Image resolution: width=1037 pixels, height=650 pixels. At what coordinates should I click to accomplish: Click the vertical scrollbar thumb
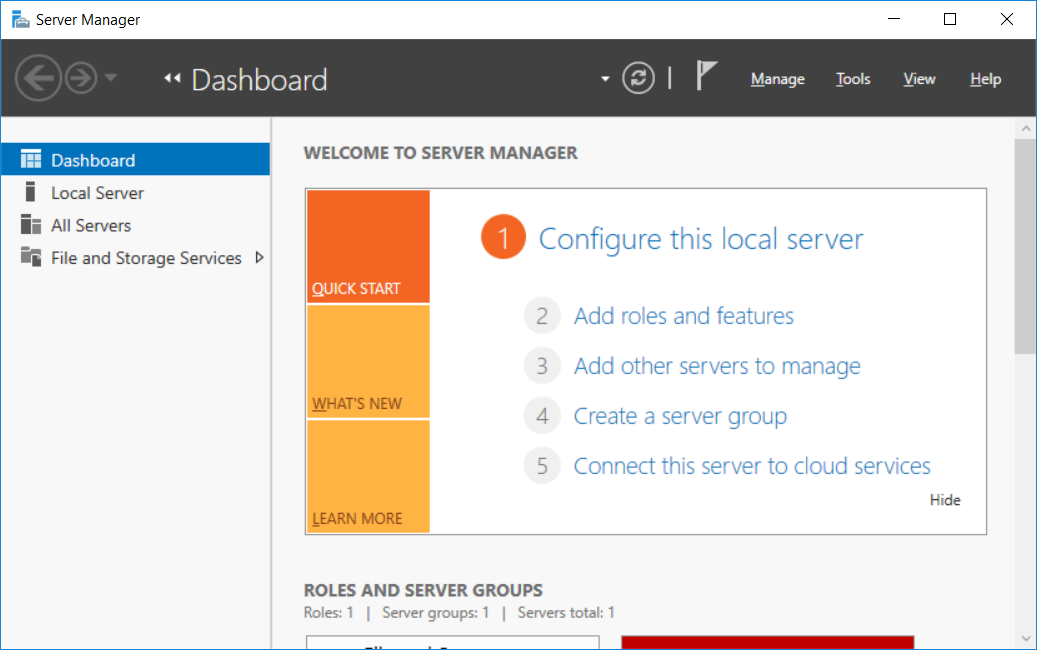pos(1026,247)
